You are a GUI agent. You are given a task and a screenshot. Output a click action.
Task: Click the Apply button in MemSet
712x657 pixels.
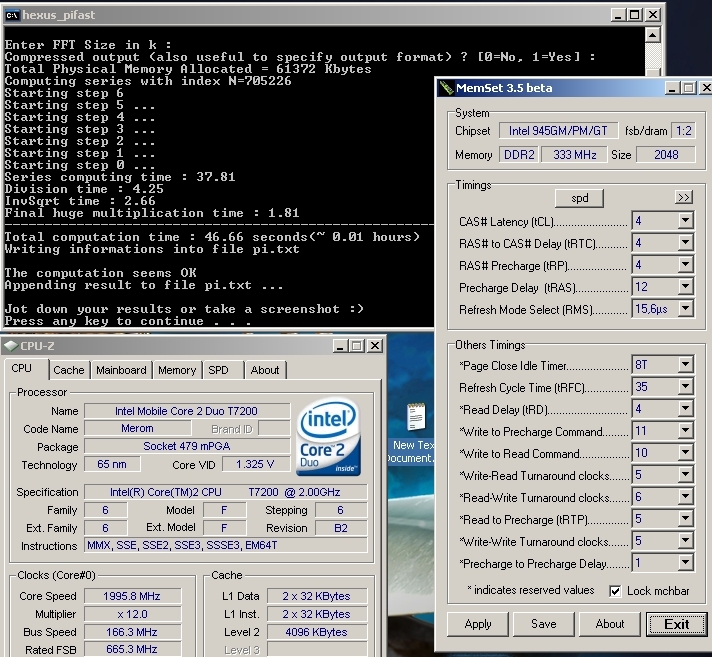478,624
